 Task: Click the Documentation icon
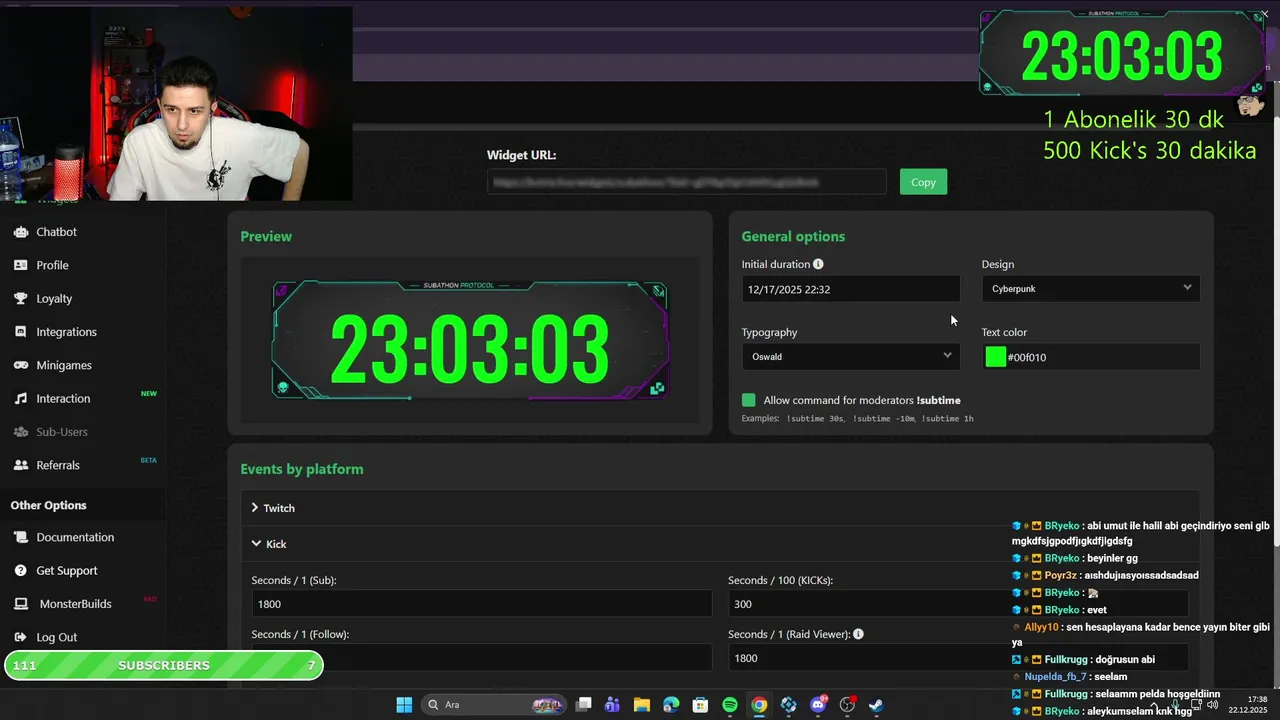[20, 537]
